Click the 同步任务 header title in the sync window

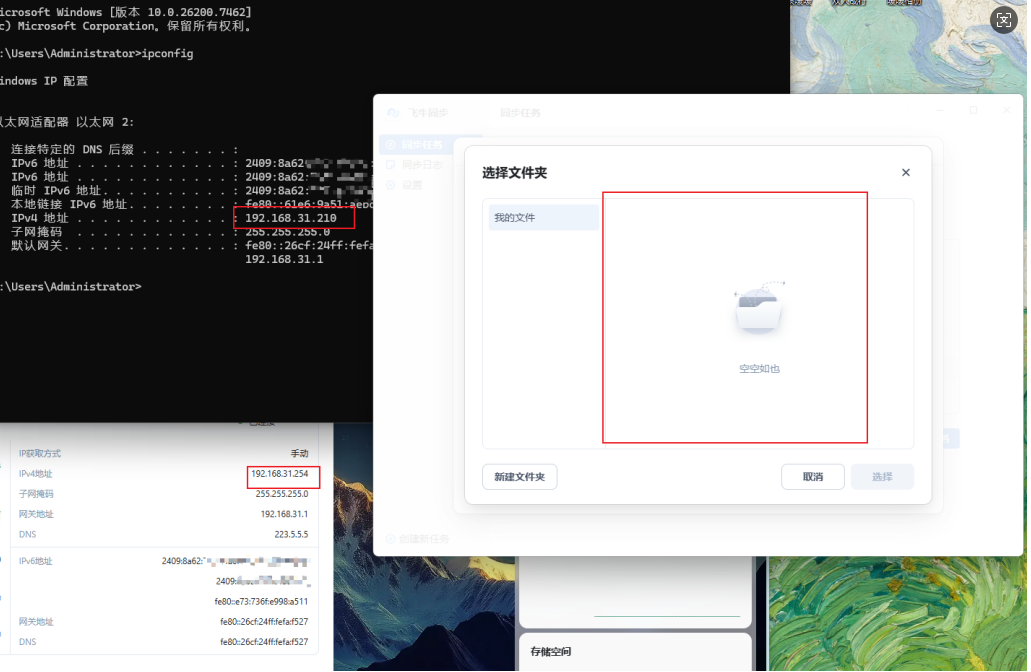520,113
